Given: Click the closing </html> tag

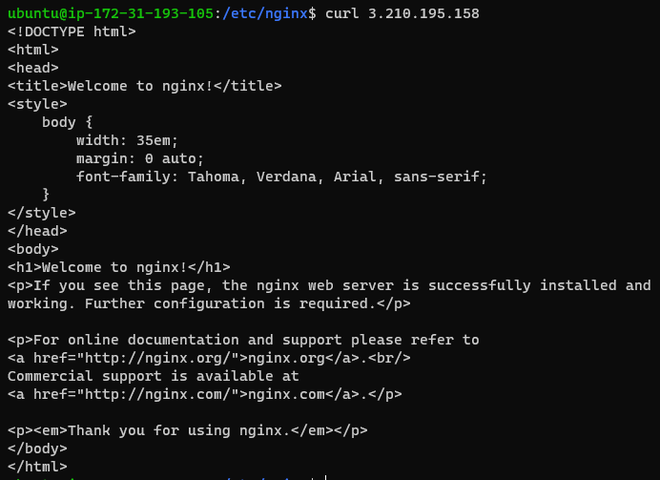Looking at the screenshot, I should [38, 466].
